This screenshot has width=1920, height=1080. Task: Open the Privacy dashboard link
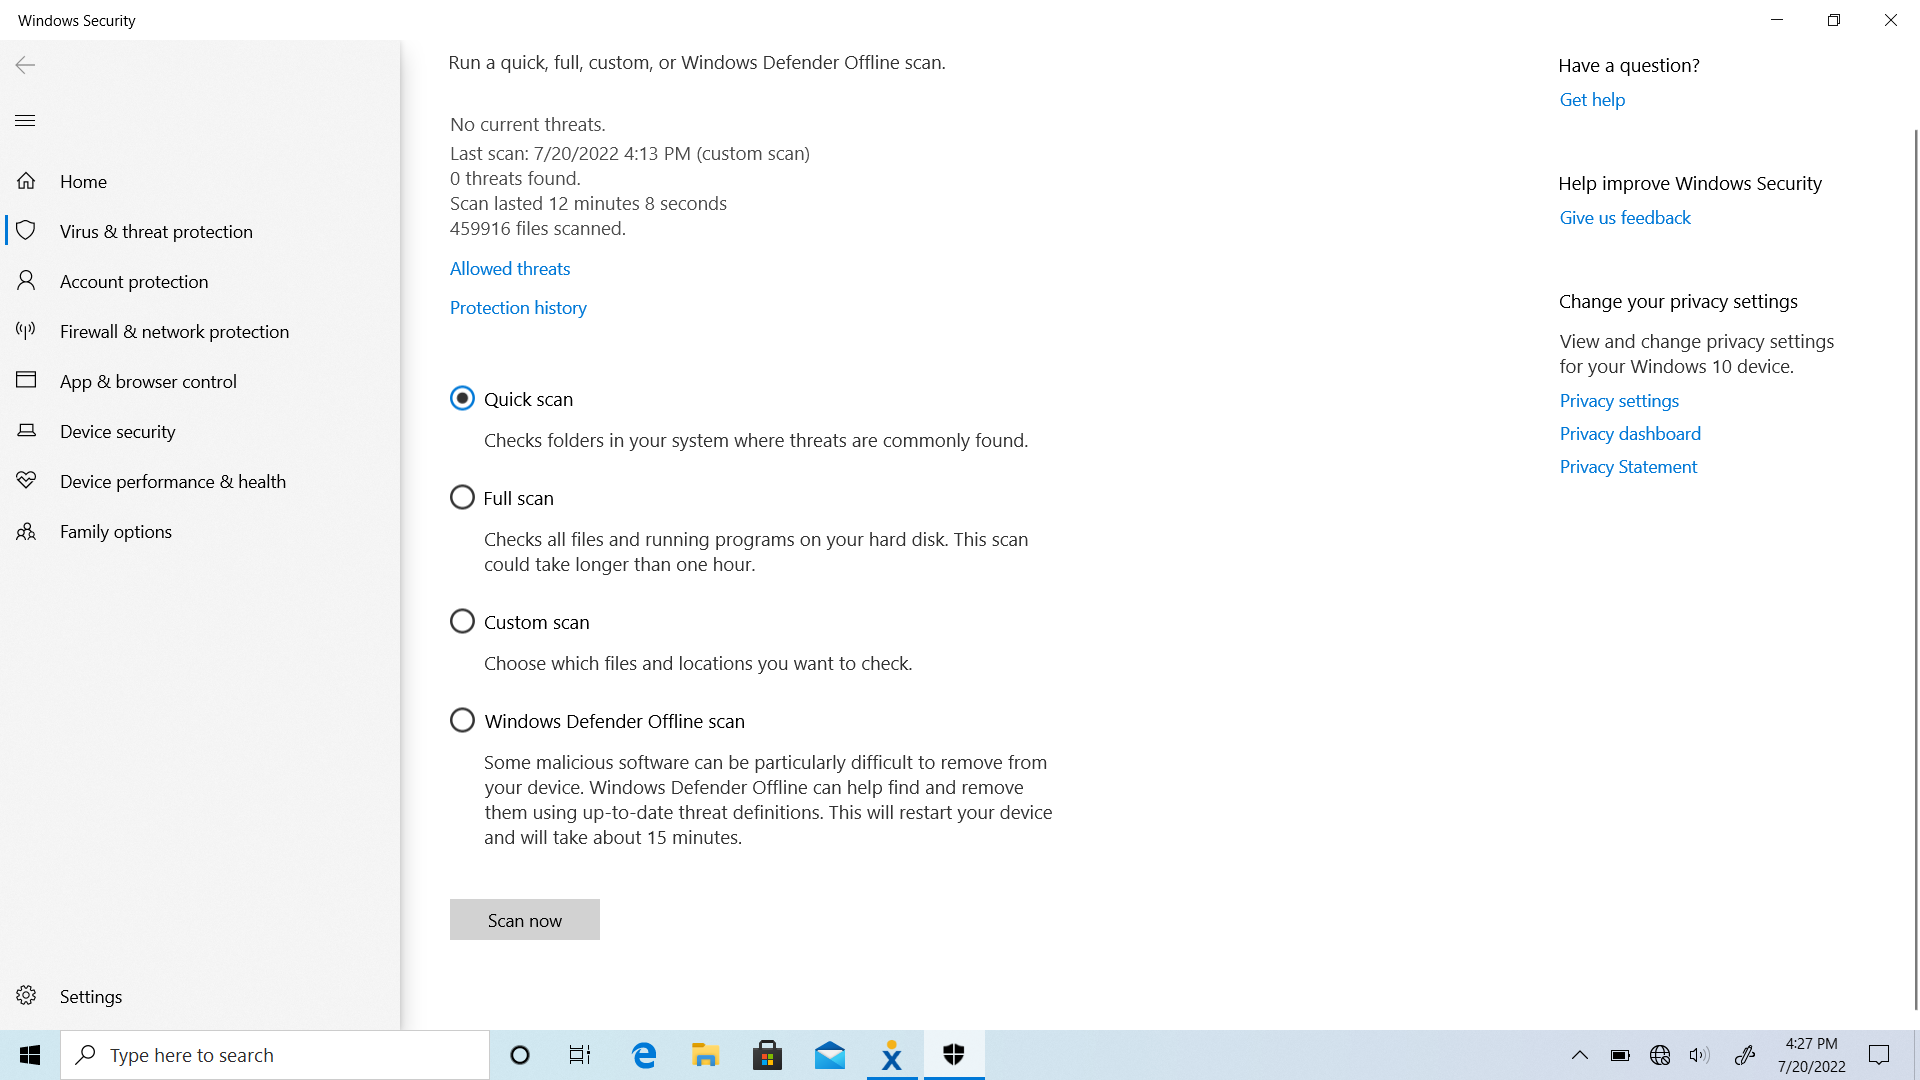pos(1630,434)
